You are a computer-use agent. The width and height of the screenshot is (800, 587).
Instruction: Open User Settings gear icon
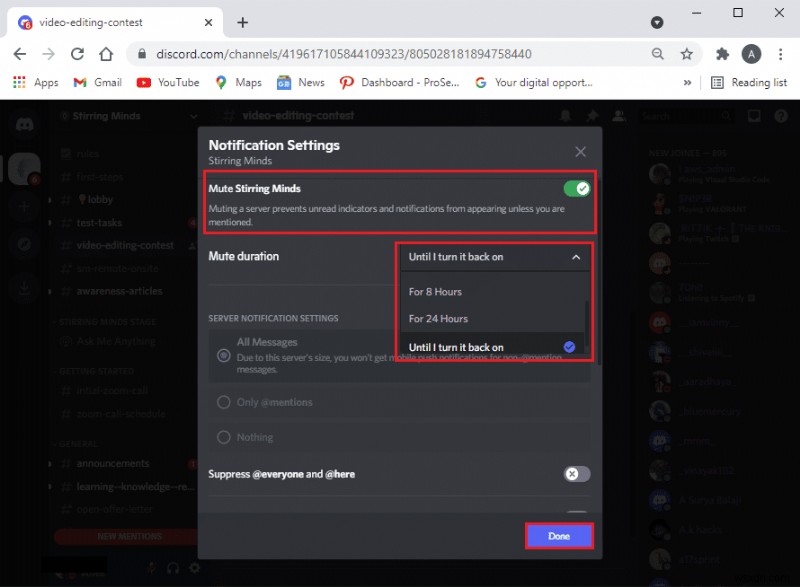tap(194, 568)
